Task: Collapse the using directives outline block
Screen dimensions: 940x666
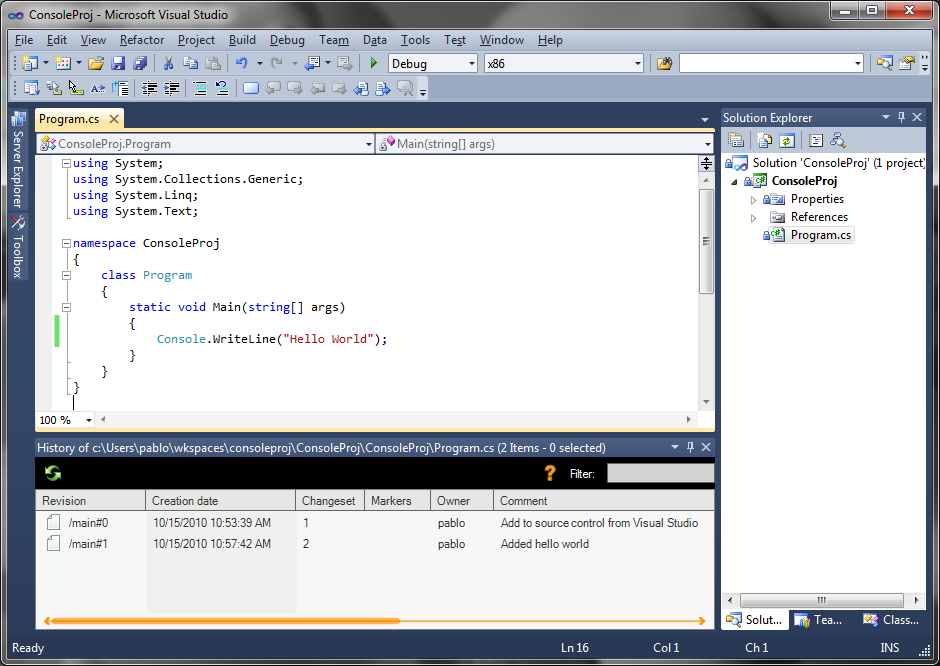Action: (x=67, y=163)
